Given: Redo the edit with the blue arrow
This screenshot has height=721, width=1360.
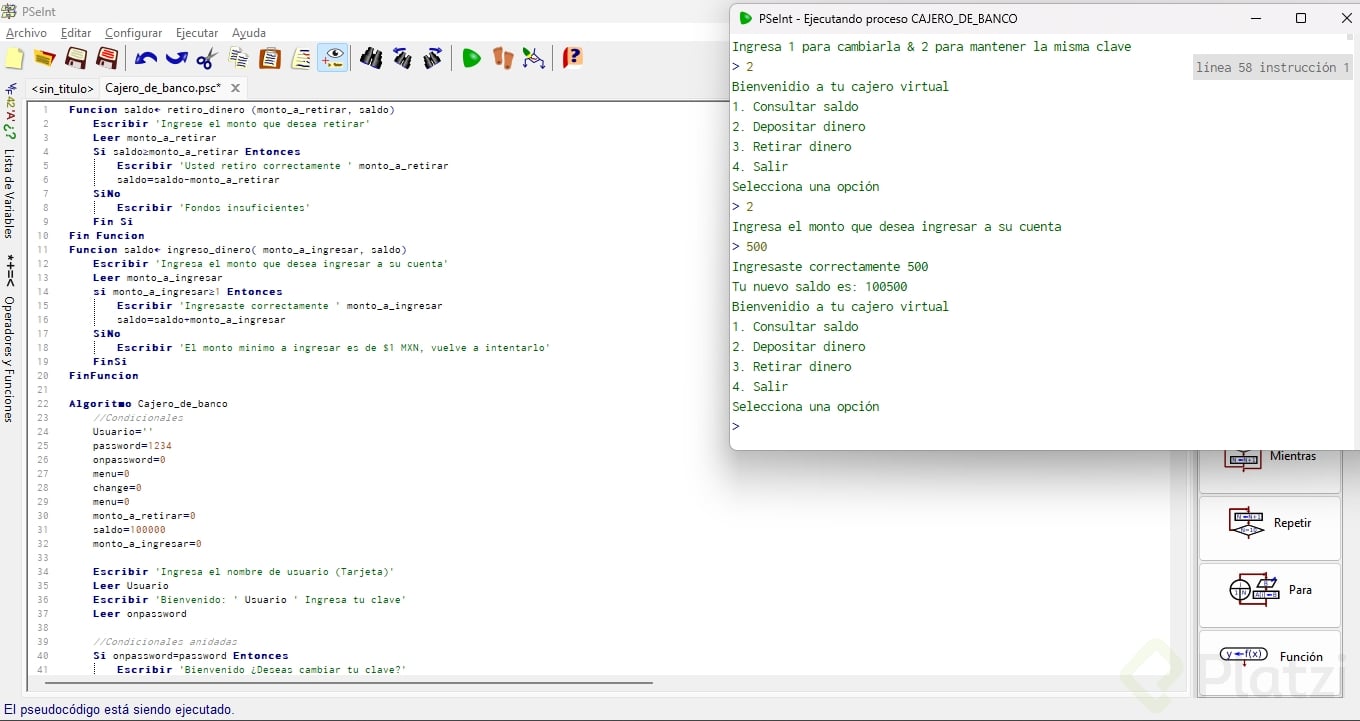Looking at the screenshot, I should [177, 58].
